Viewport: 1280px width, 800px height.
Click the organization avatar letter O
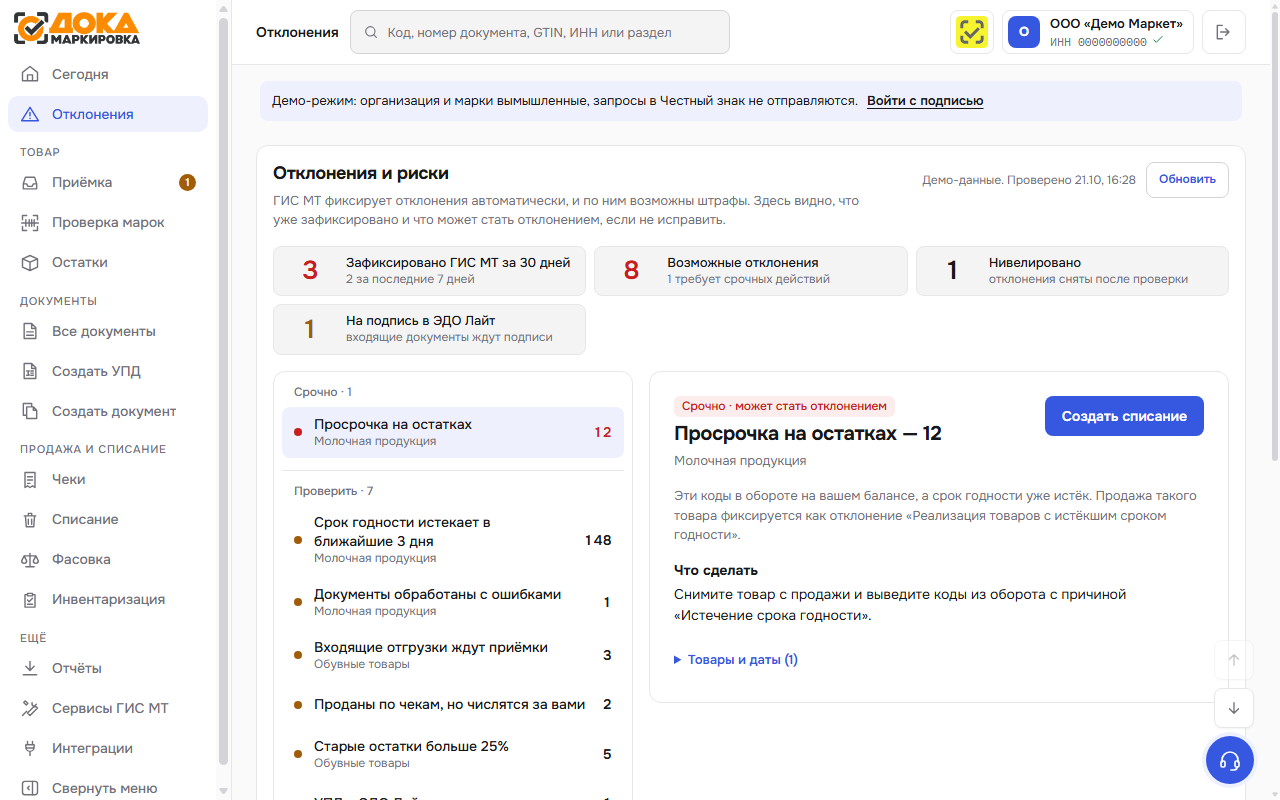point(1024,32)
